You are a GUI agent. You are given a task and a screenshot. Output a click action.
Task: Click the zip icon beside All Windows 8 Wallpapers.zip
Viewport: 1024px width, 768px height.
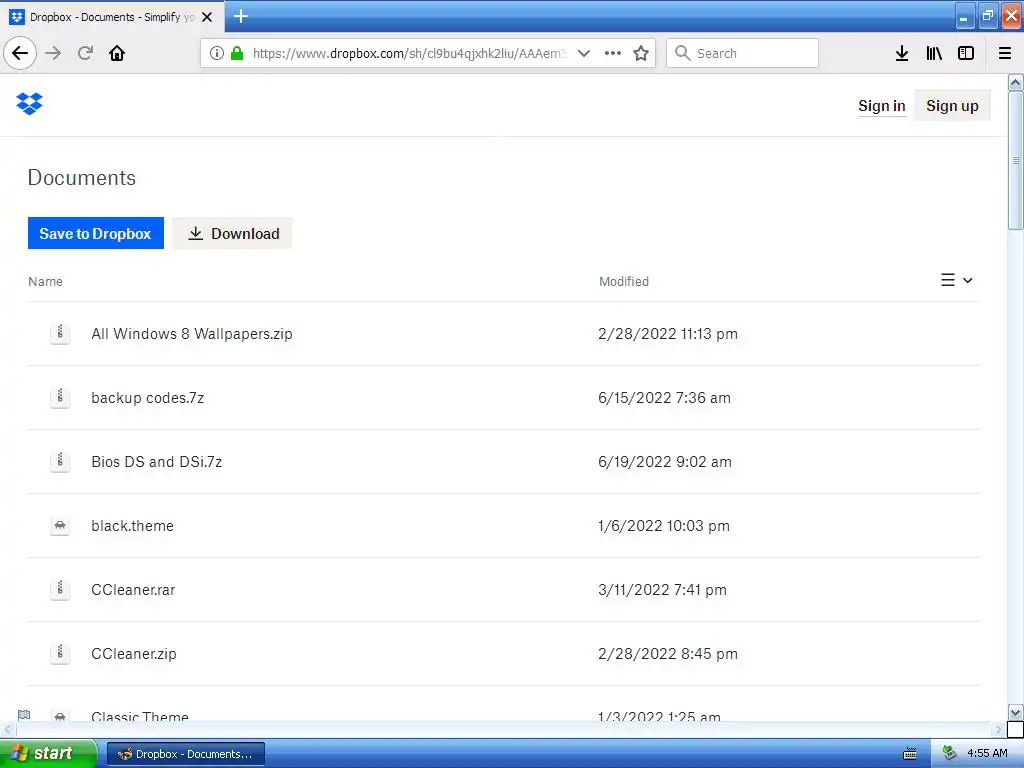[60, 334]
